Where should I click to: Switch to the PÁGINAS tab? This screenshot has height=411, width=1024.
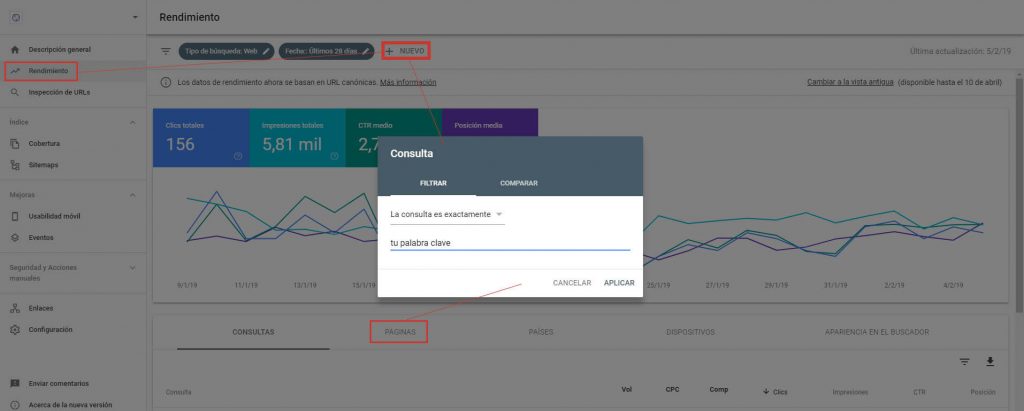pos(399,333)
